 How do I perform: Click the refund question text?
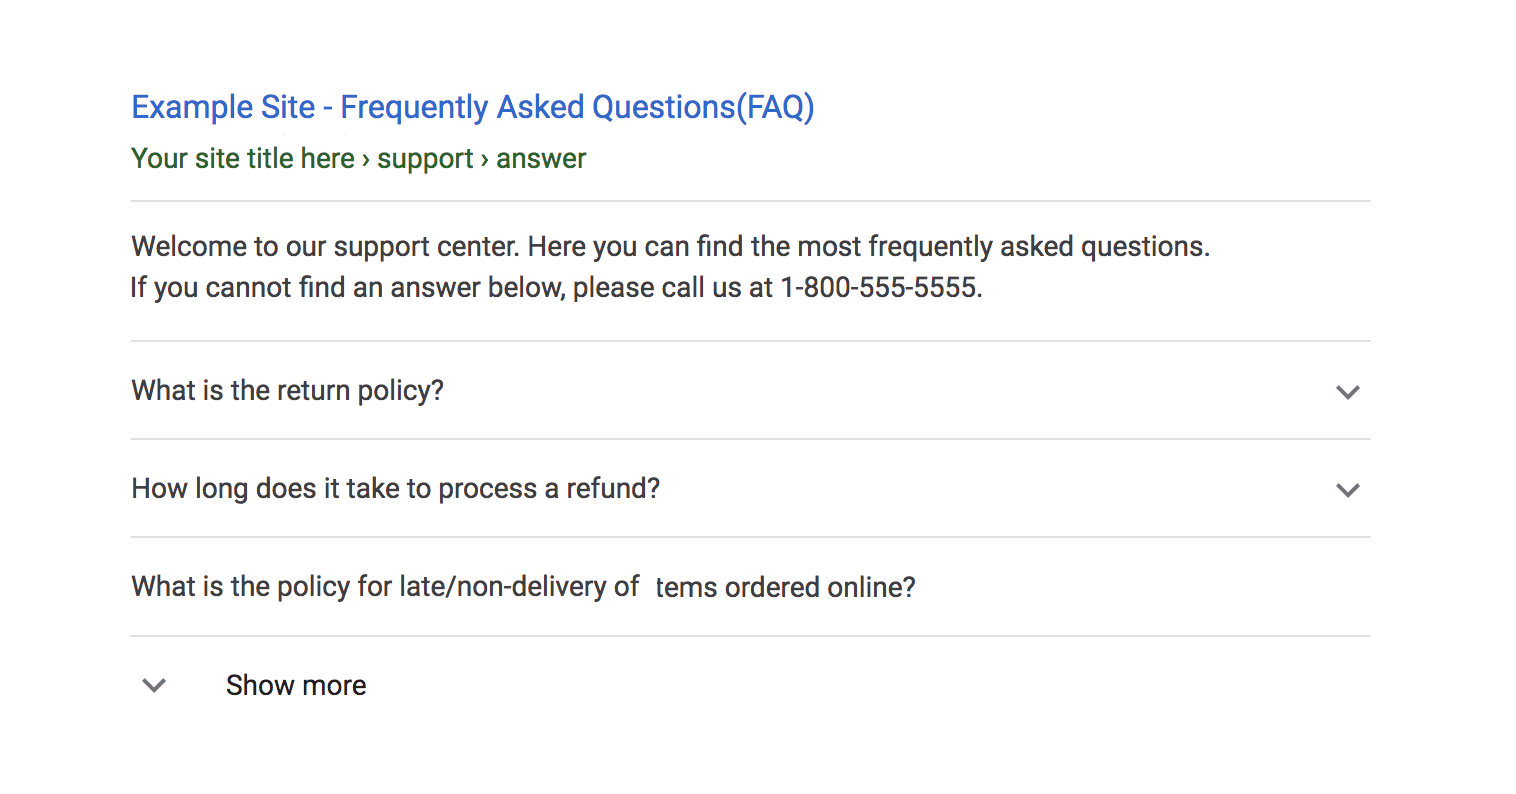click(395, 488)
